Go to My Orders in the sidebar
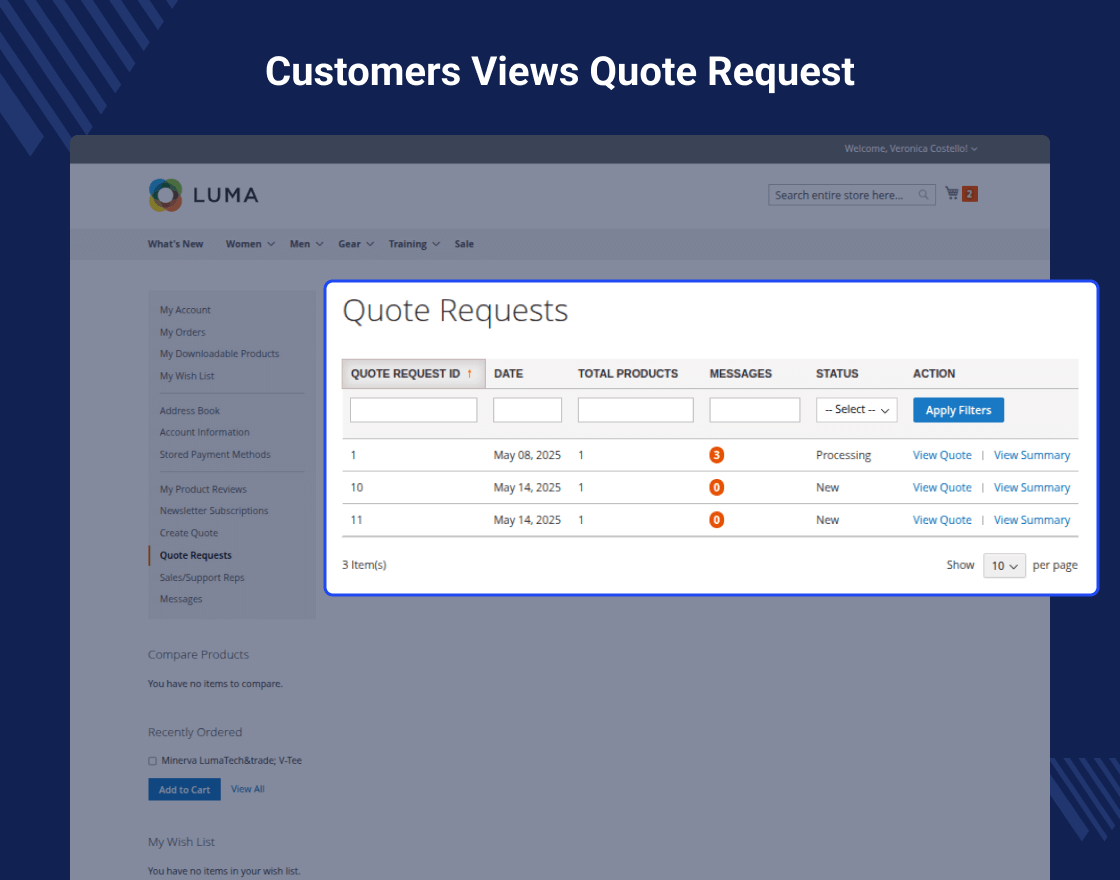 pos(182,332)
